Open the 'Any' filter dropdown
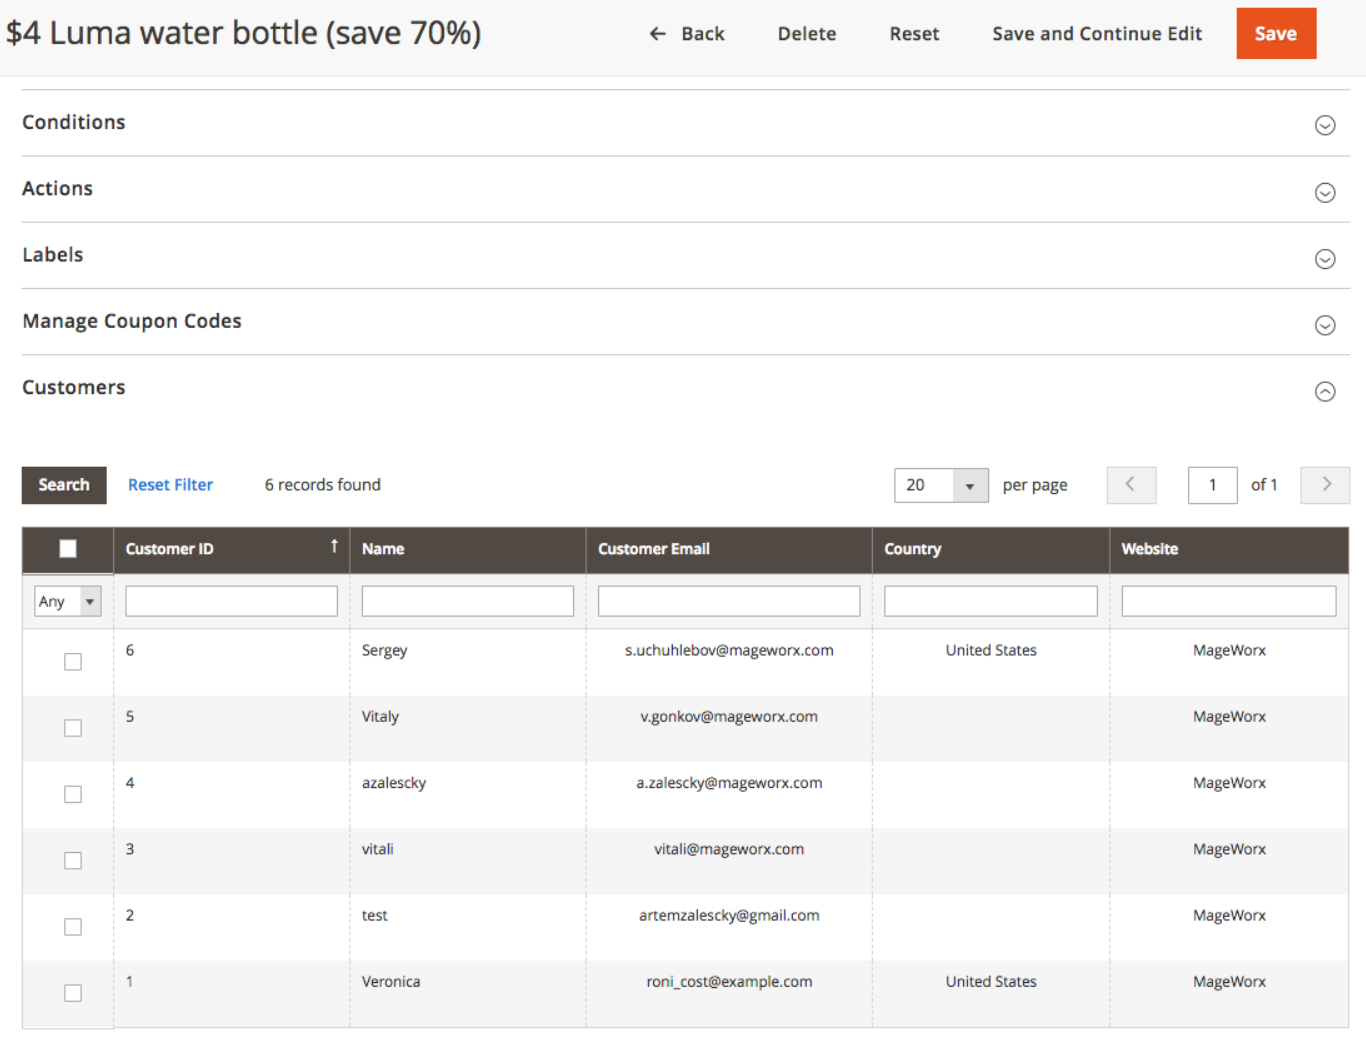Image resolution: width=1366 pixels, height=1038 pixels. tap(68, 601)
